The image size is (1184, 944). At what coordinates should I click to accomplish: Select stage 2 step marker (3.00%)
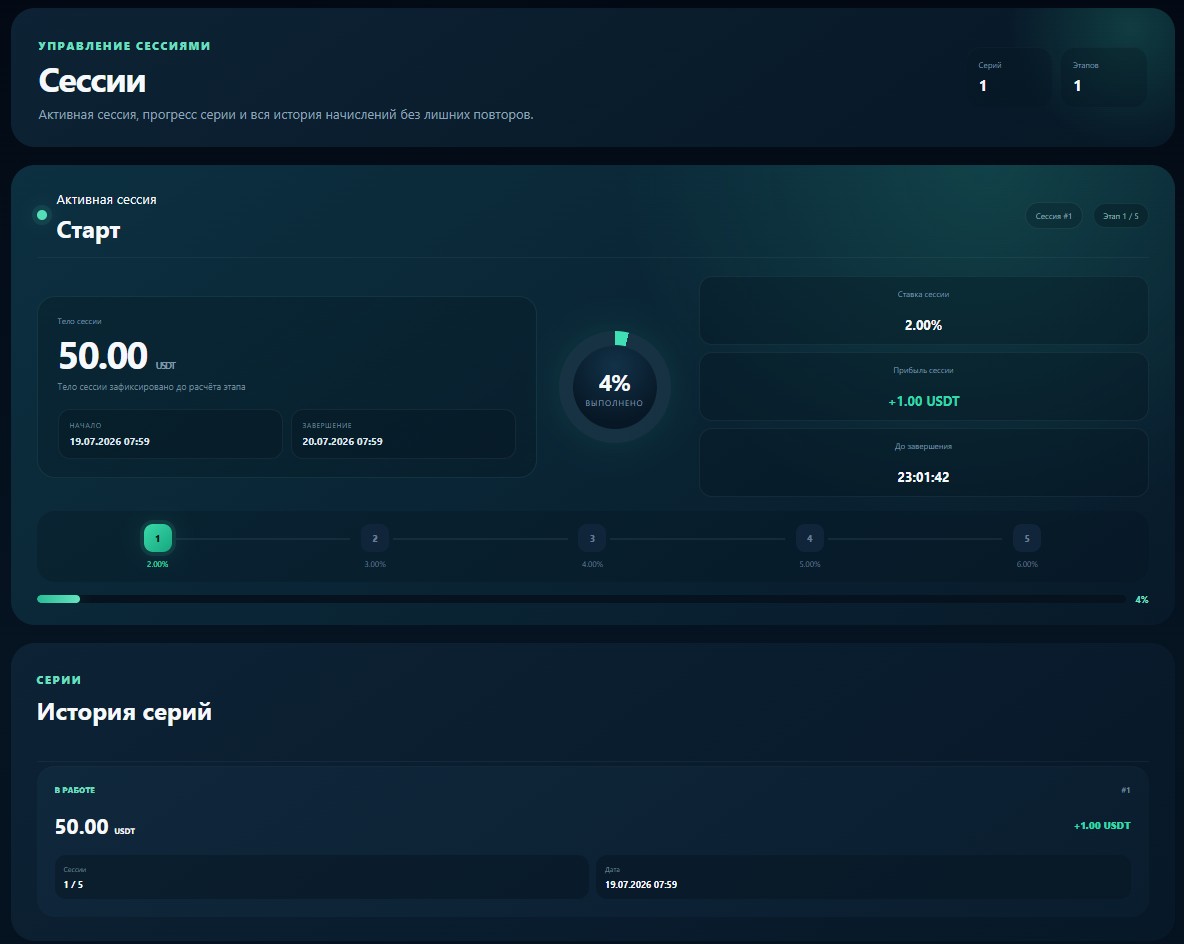[375, 538]
